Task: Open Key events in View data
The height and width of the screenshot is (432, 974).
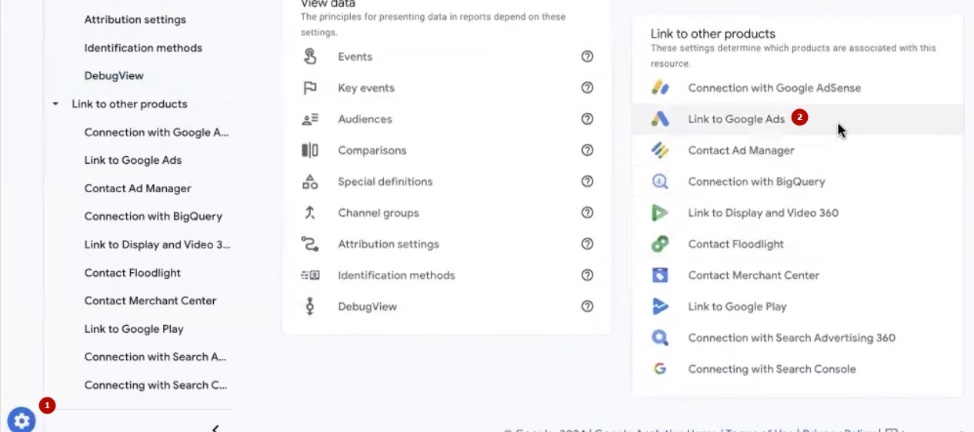Action: click(365, 88)
